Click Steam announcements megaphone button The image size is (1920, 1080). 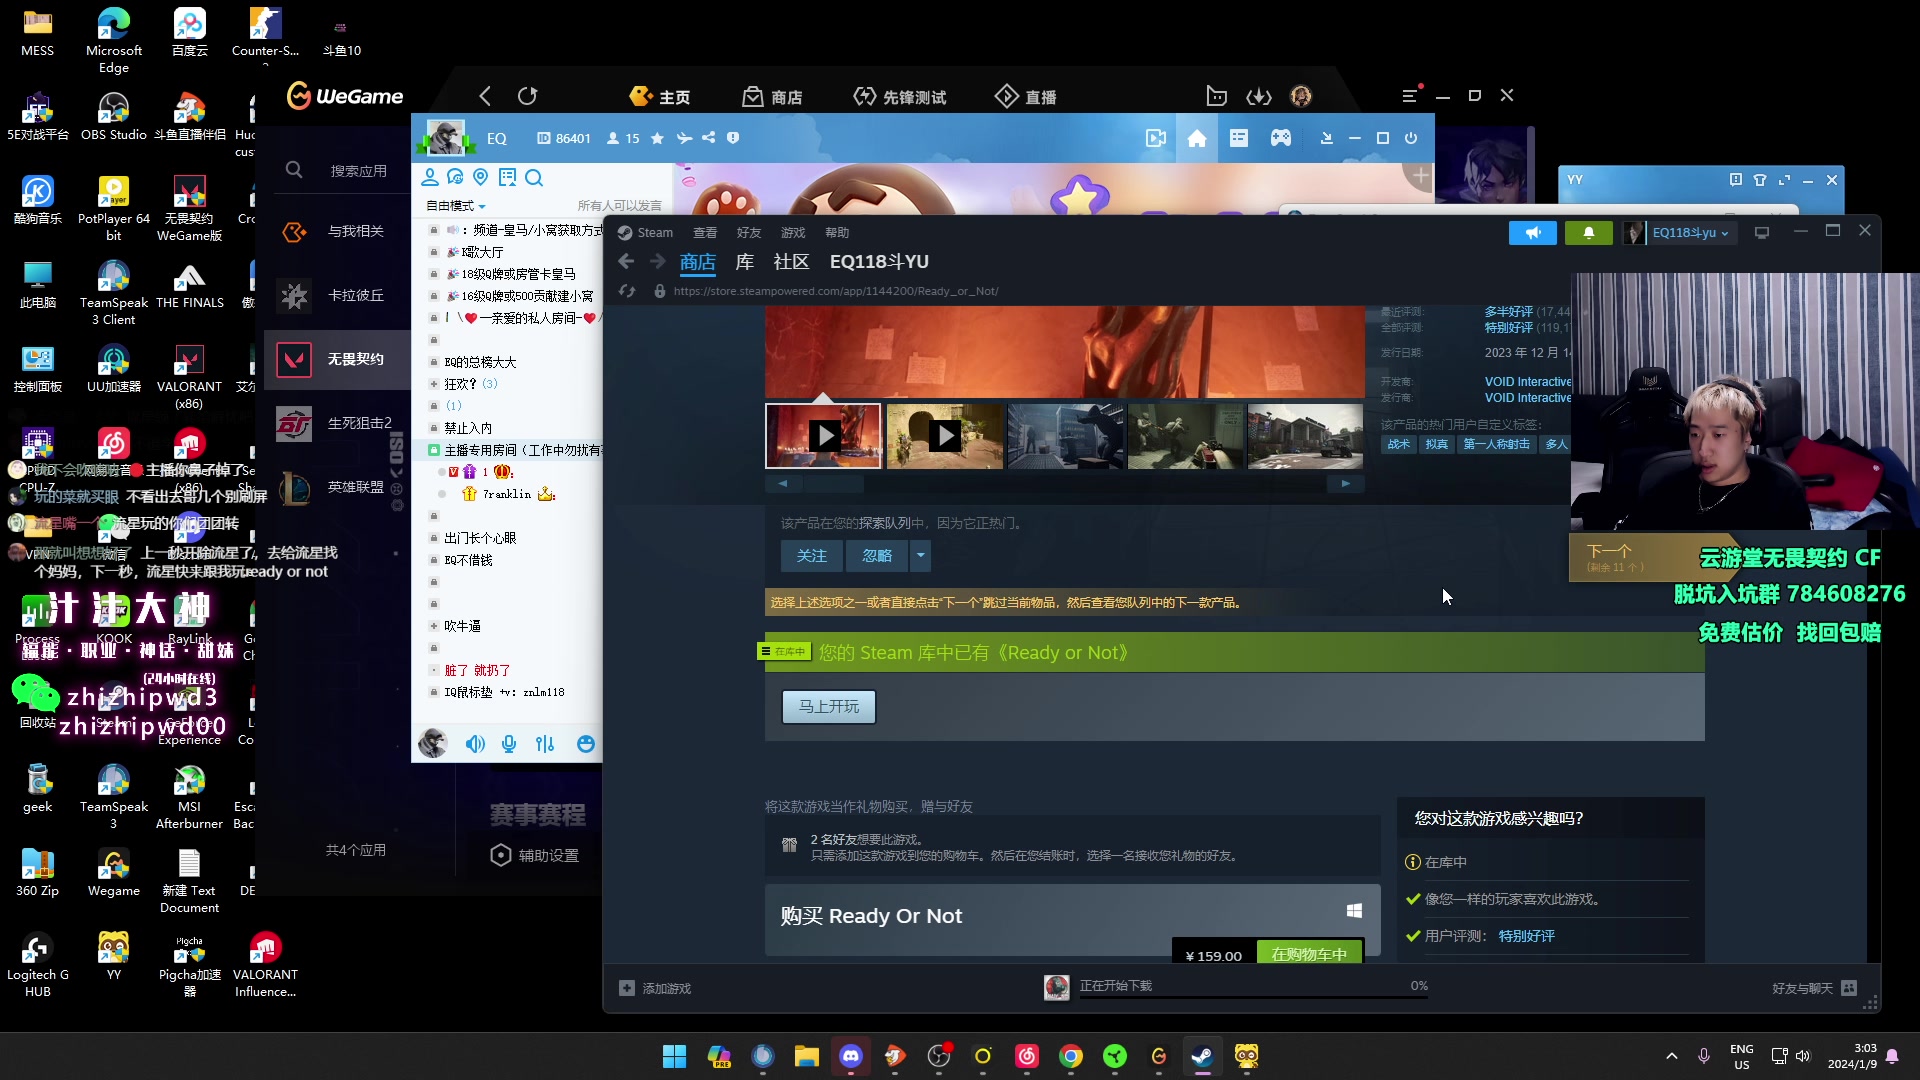[1533, 233]
